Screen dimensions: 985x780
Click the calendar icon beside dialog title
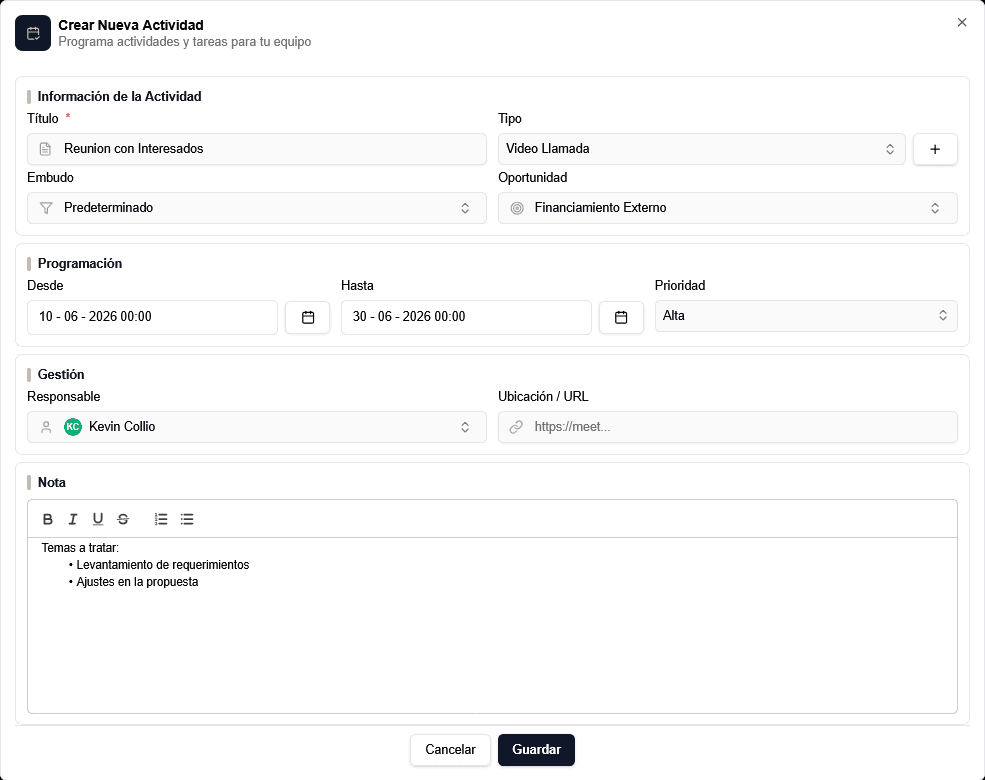[33, 33]
